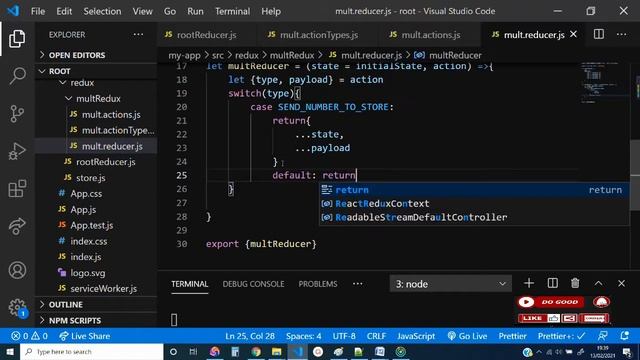Split the editor to the right
Screen dimensions: 640x360
click(599, 35)
